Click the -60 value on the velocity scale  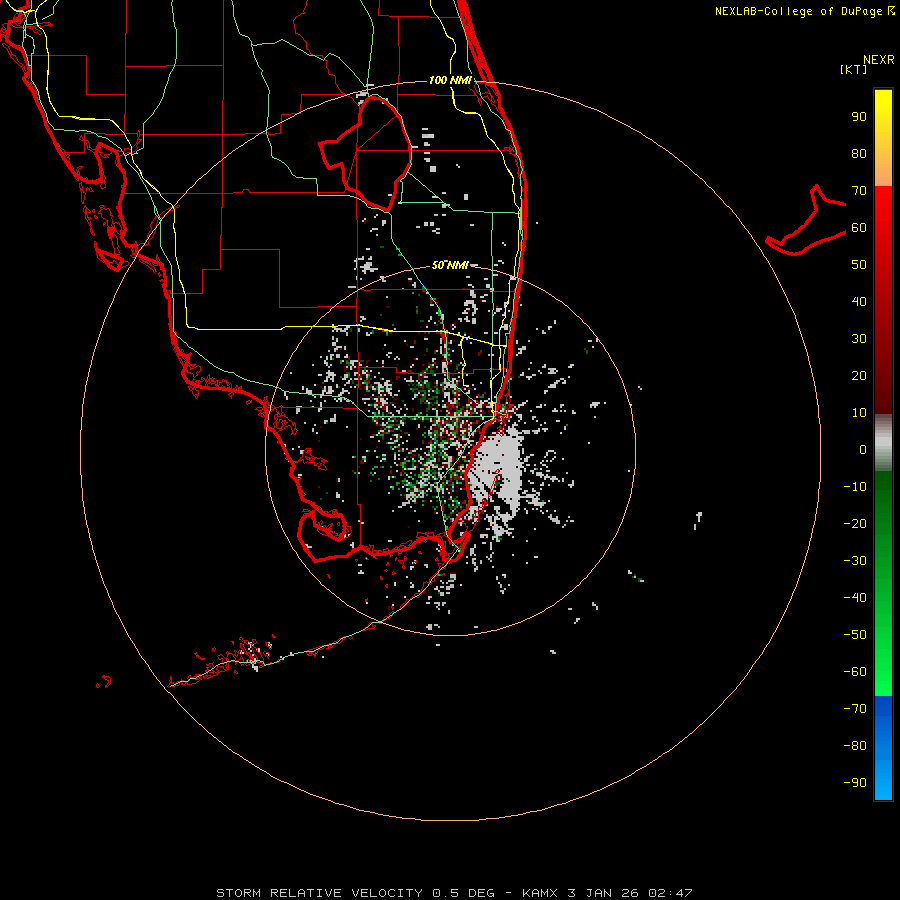point(855,672)
